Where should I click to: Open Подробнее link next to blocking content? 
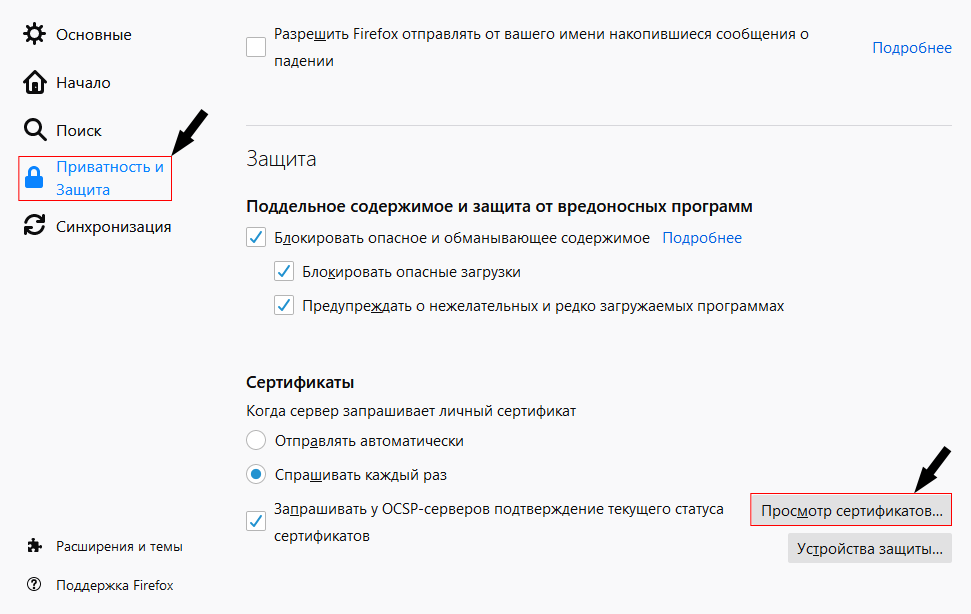(x=702, y=238)
